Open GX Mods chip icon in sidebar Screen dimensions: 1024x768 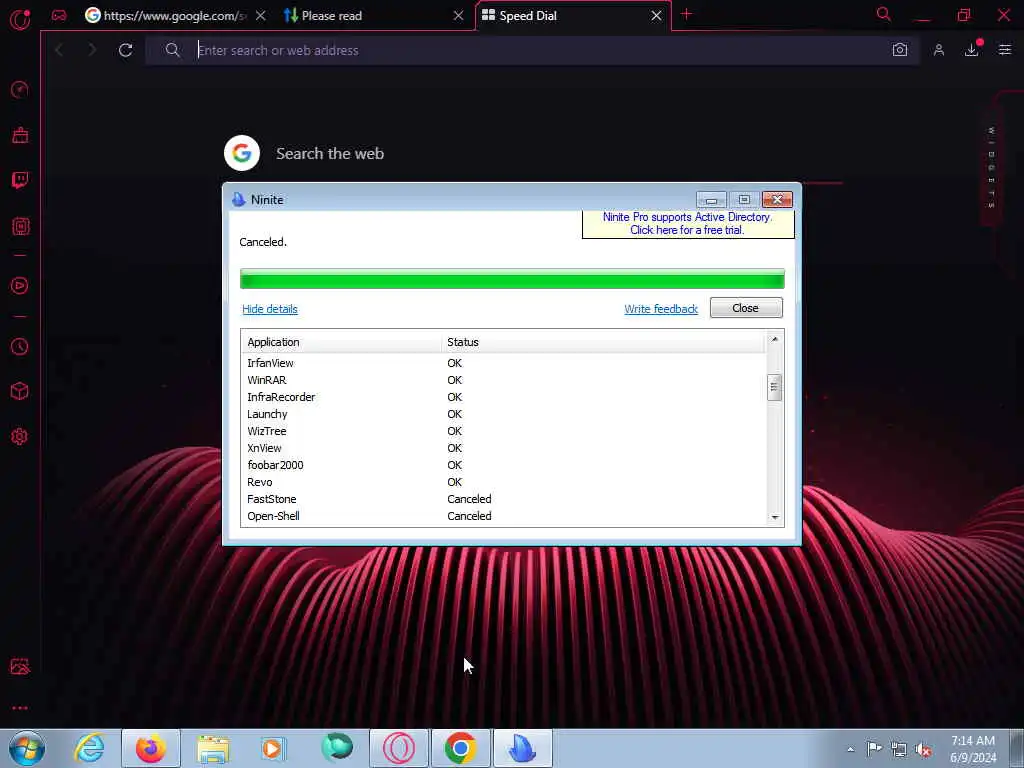click(20, 227)
